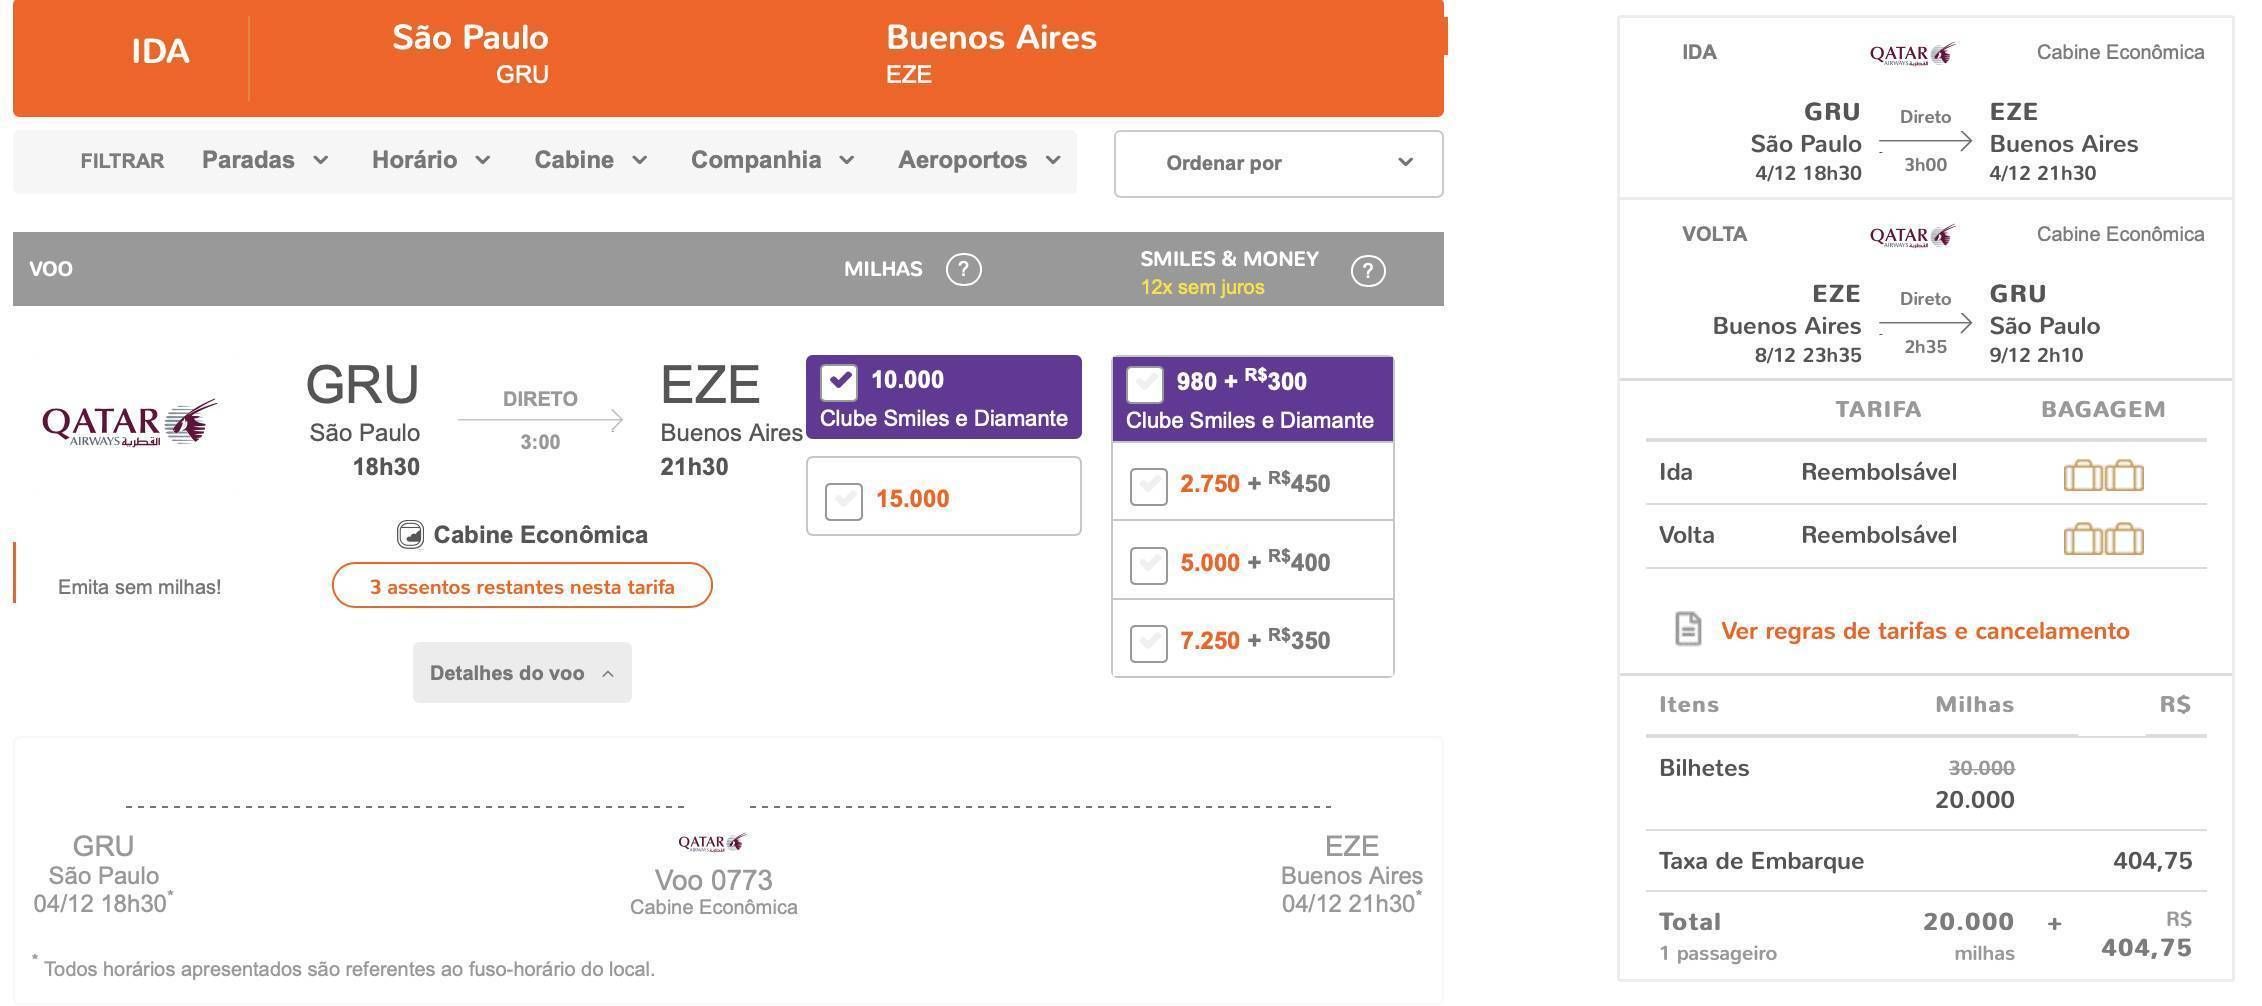Open the Paradas filter dropdown
Viewport: 2262px width, 1006px height.
click(x=265, y=160)
